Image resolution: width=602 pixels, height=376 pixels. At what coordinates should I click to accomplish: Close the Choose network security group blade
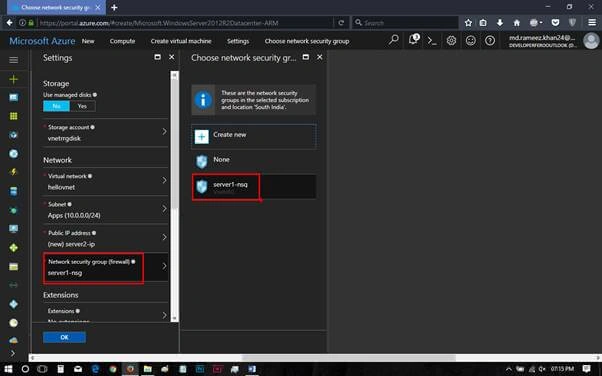pos(319,57)
